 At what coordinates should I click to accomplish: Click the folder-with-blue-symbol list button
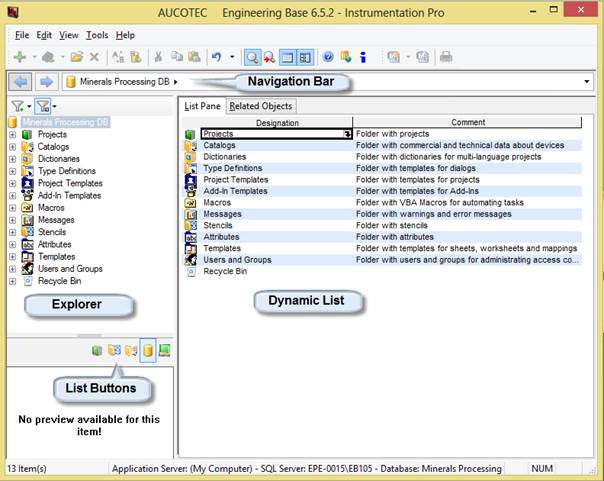[114, 350]
